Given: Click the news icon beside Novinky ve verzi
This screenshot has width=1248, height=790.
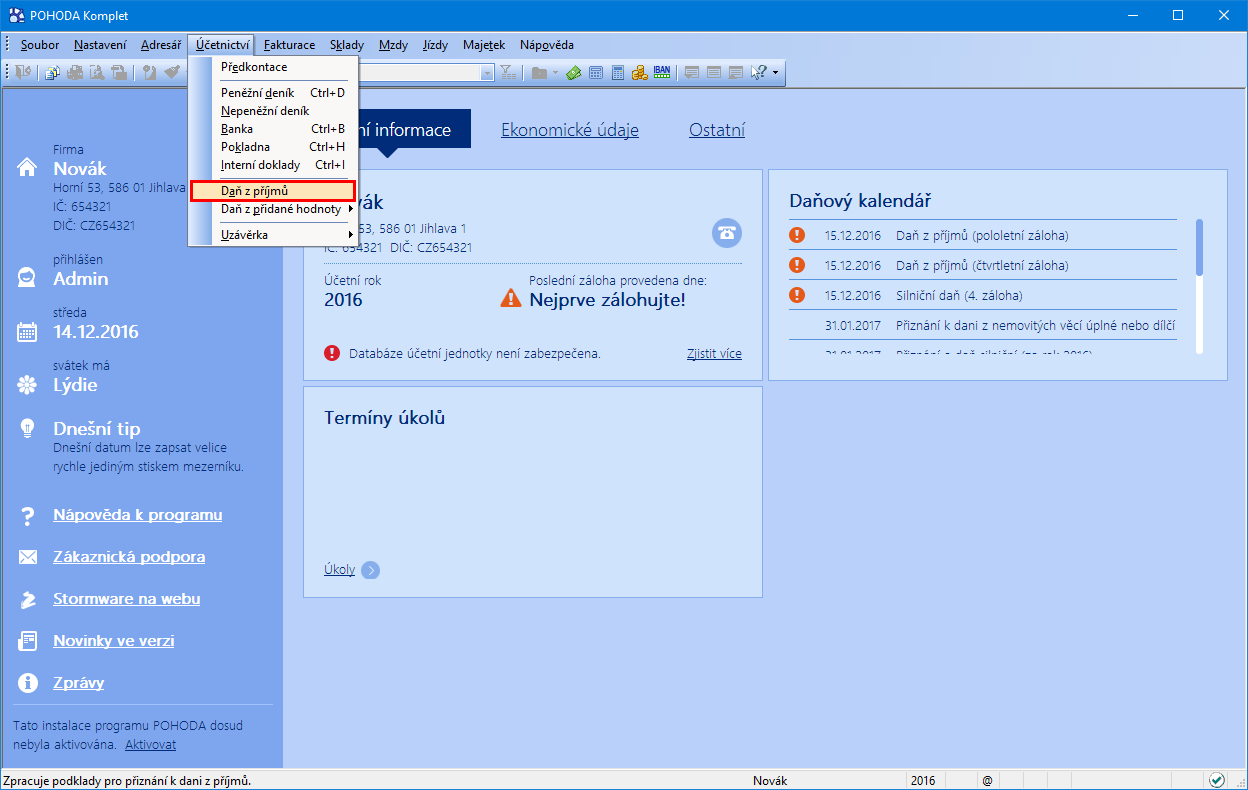Looking at the screenshot, I should pyautogui.click(x=28, y=641).
